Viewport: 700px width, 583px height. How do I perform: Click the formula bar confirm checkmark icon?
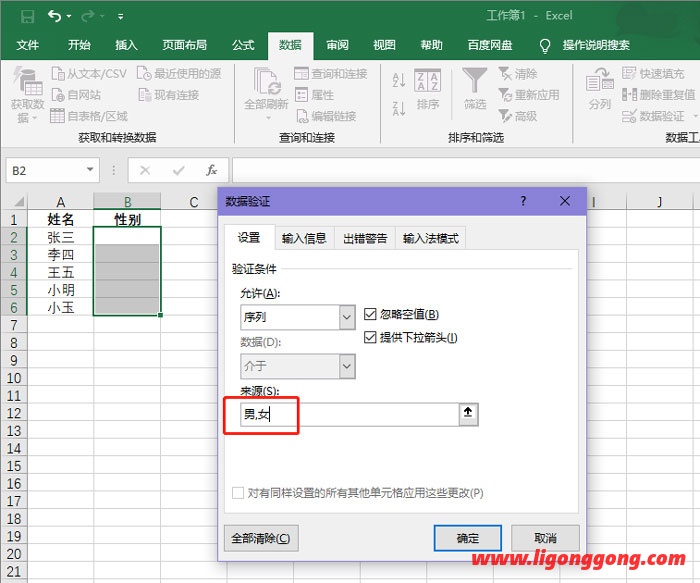179,171
